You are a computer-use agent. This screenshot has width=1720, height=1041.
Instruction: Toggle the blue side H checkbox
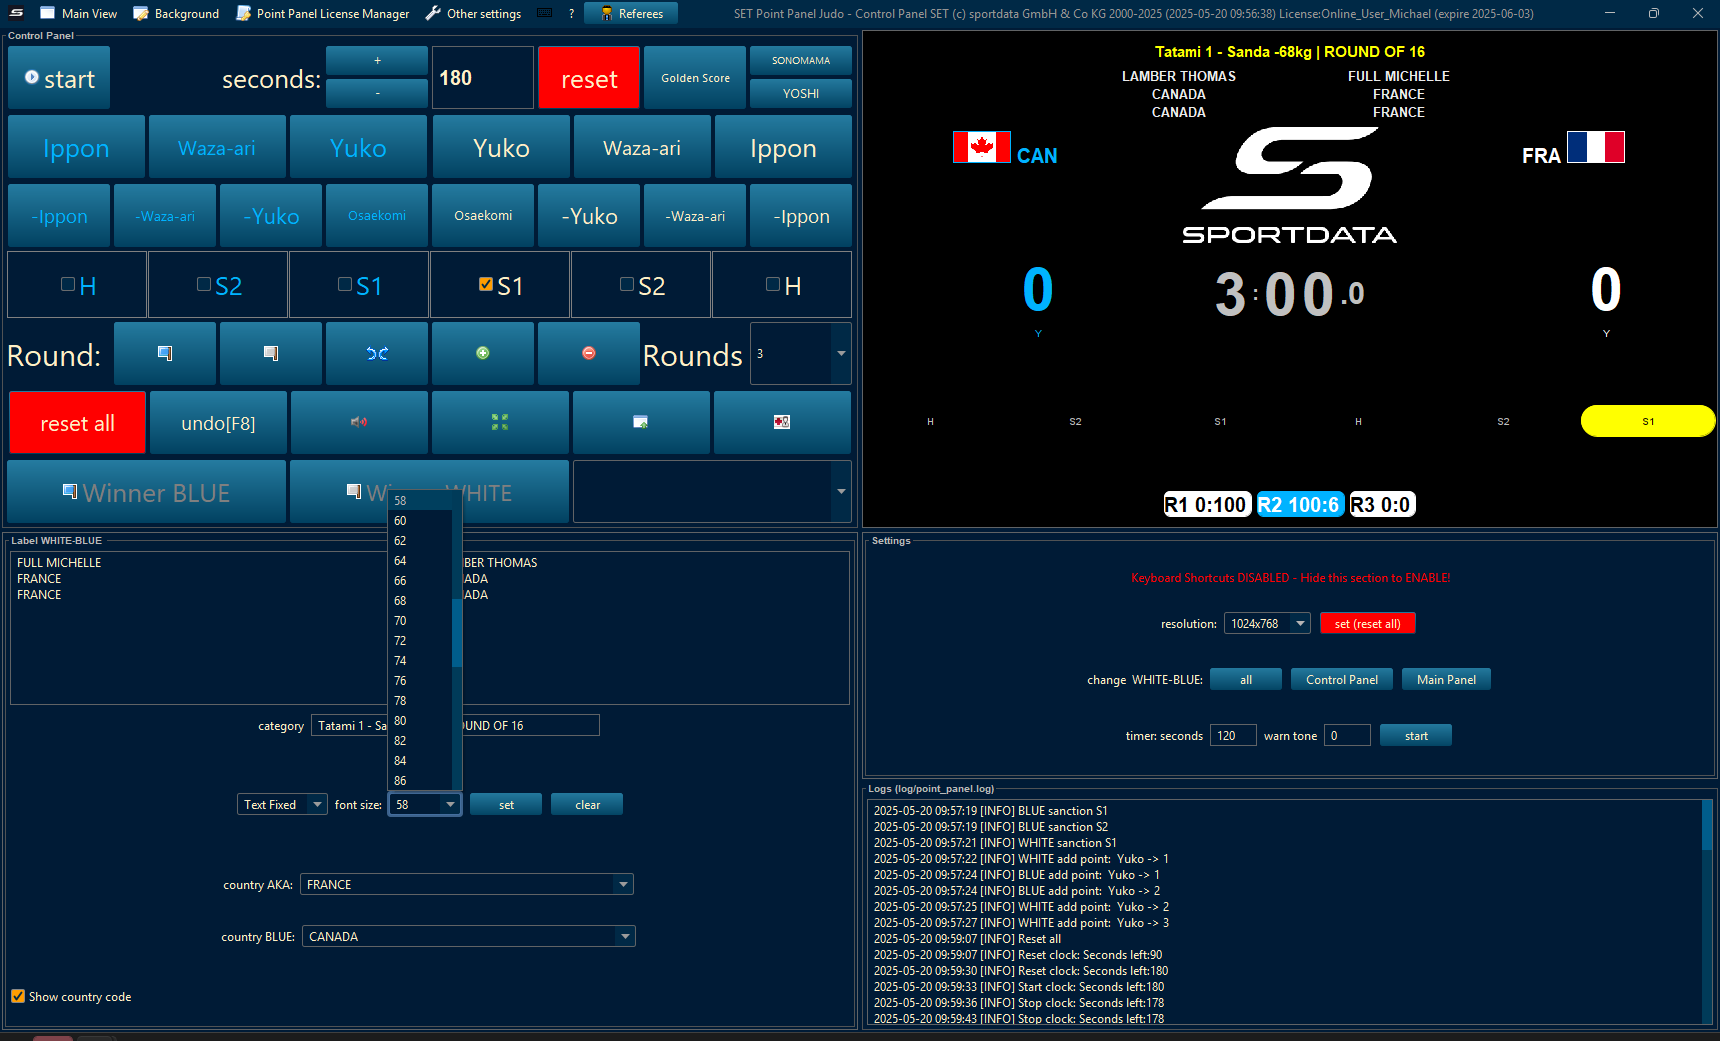coord(68,285)
